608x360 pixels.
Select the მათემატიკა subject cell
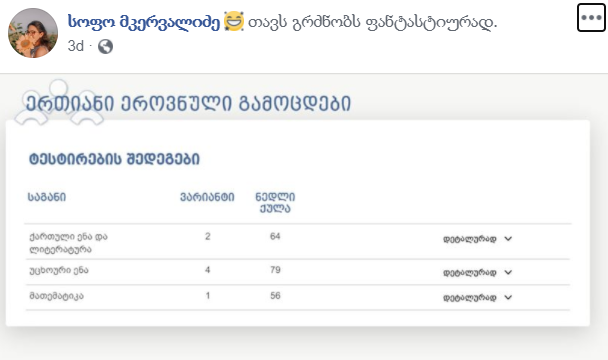(57, 296)
